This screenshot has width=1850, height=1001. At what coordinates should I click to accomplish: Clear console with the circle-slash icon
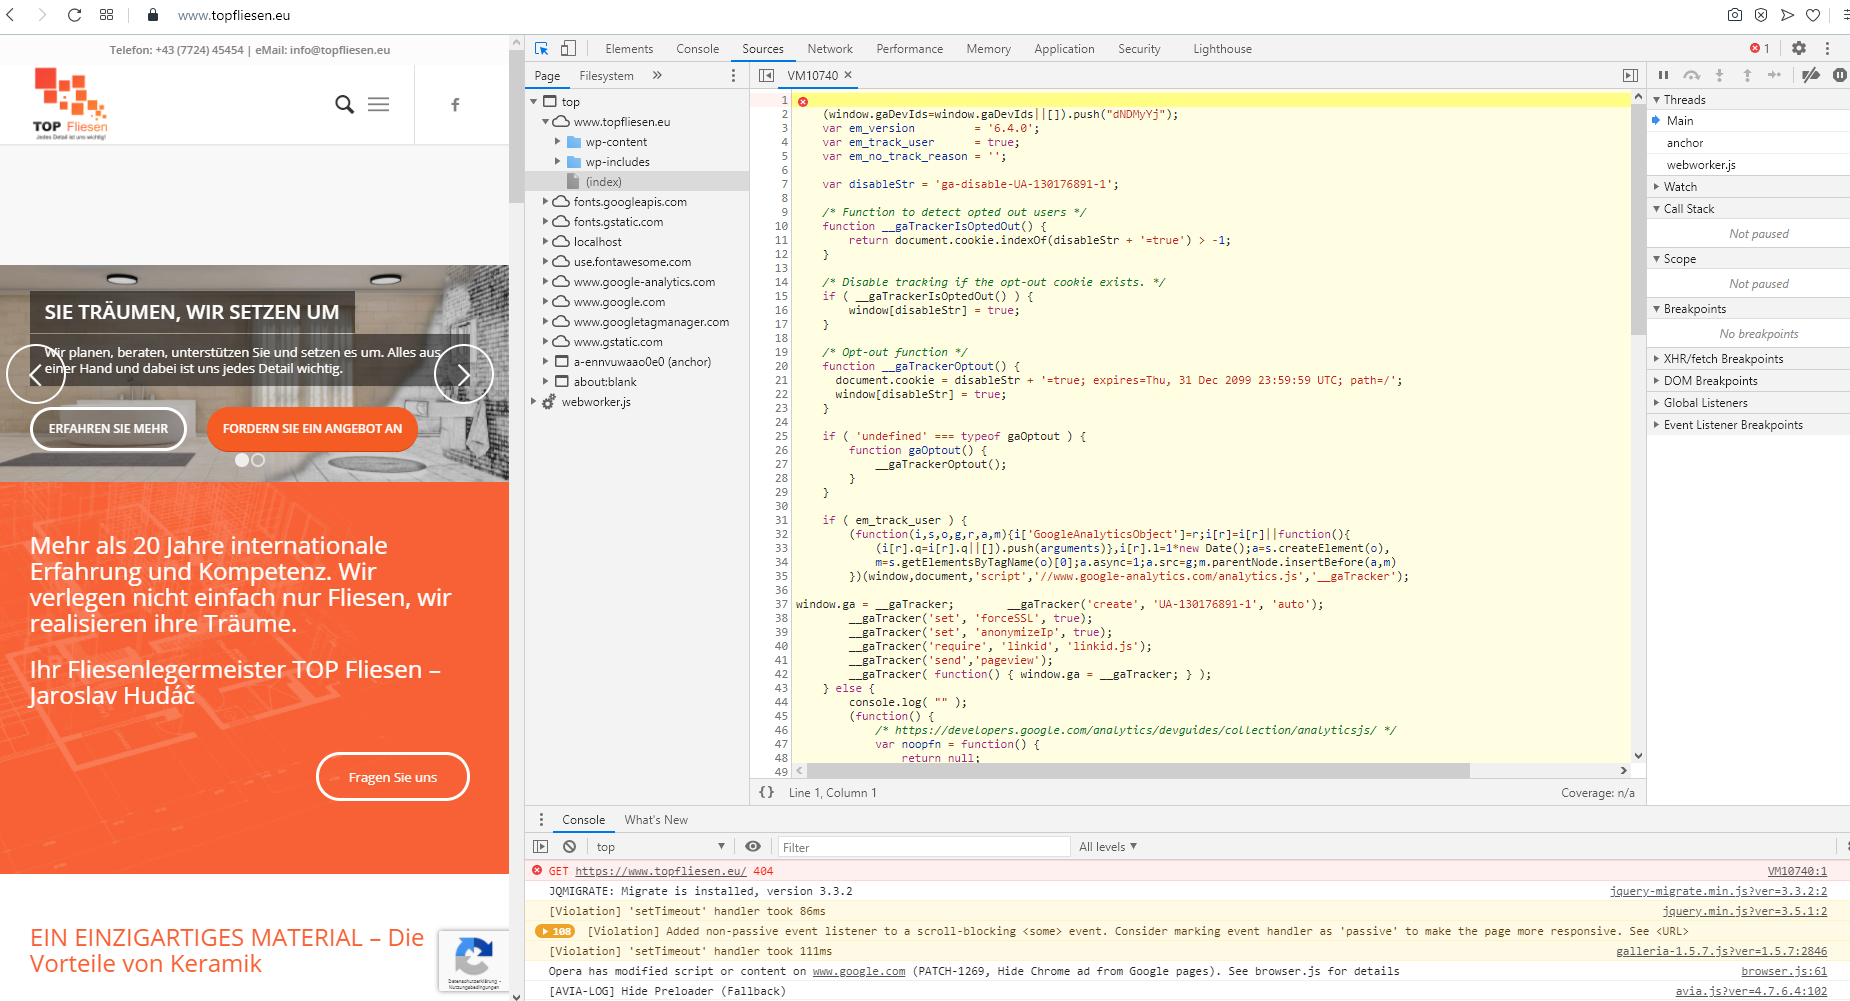click(x=569, y=846)
